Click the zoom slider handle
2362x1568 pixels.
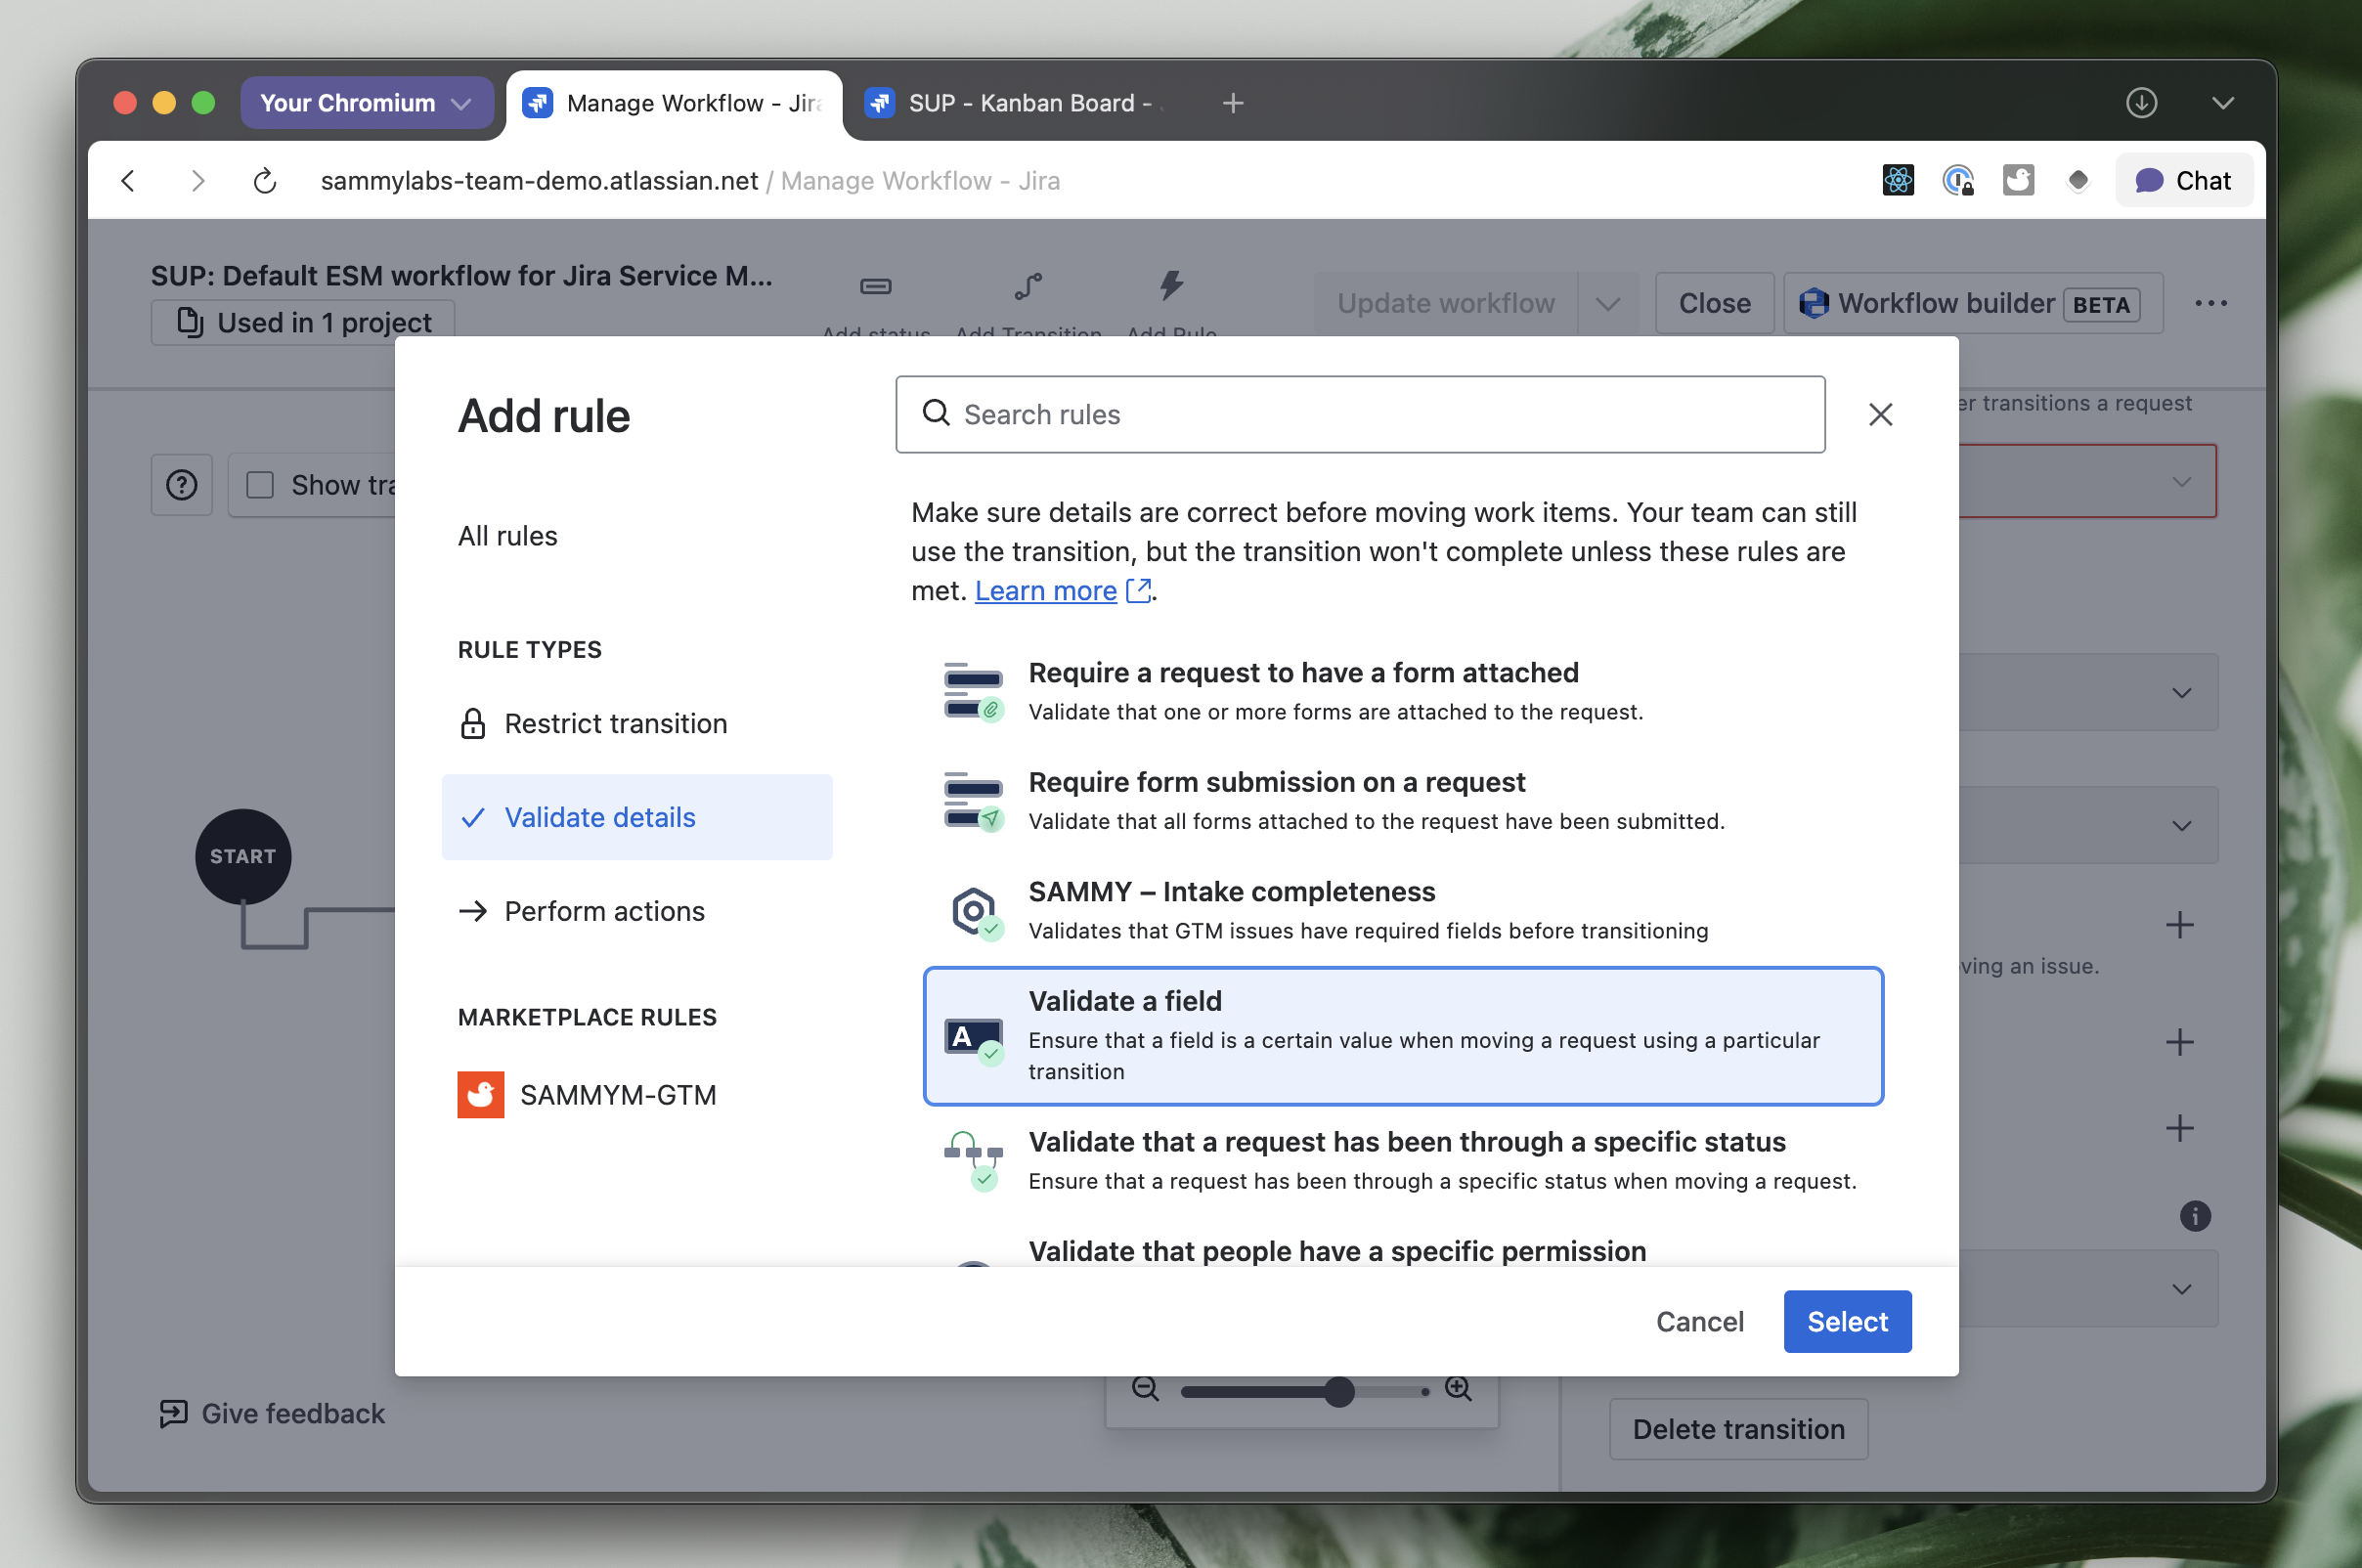[1339, 1391]
